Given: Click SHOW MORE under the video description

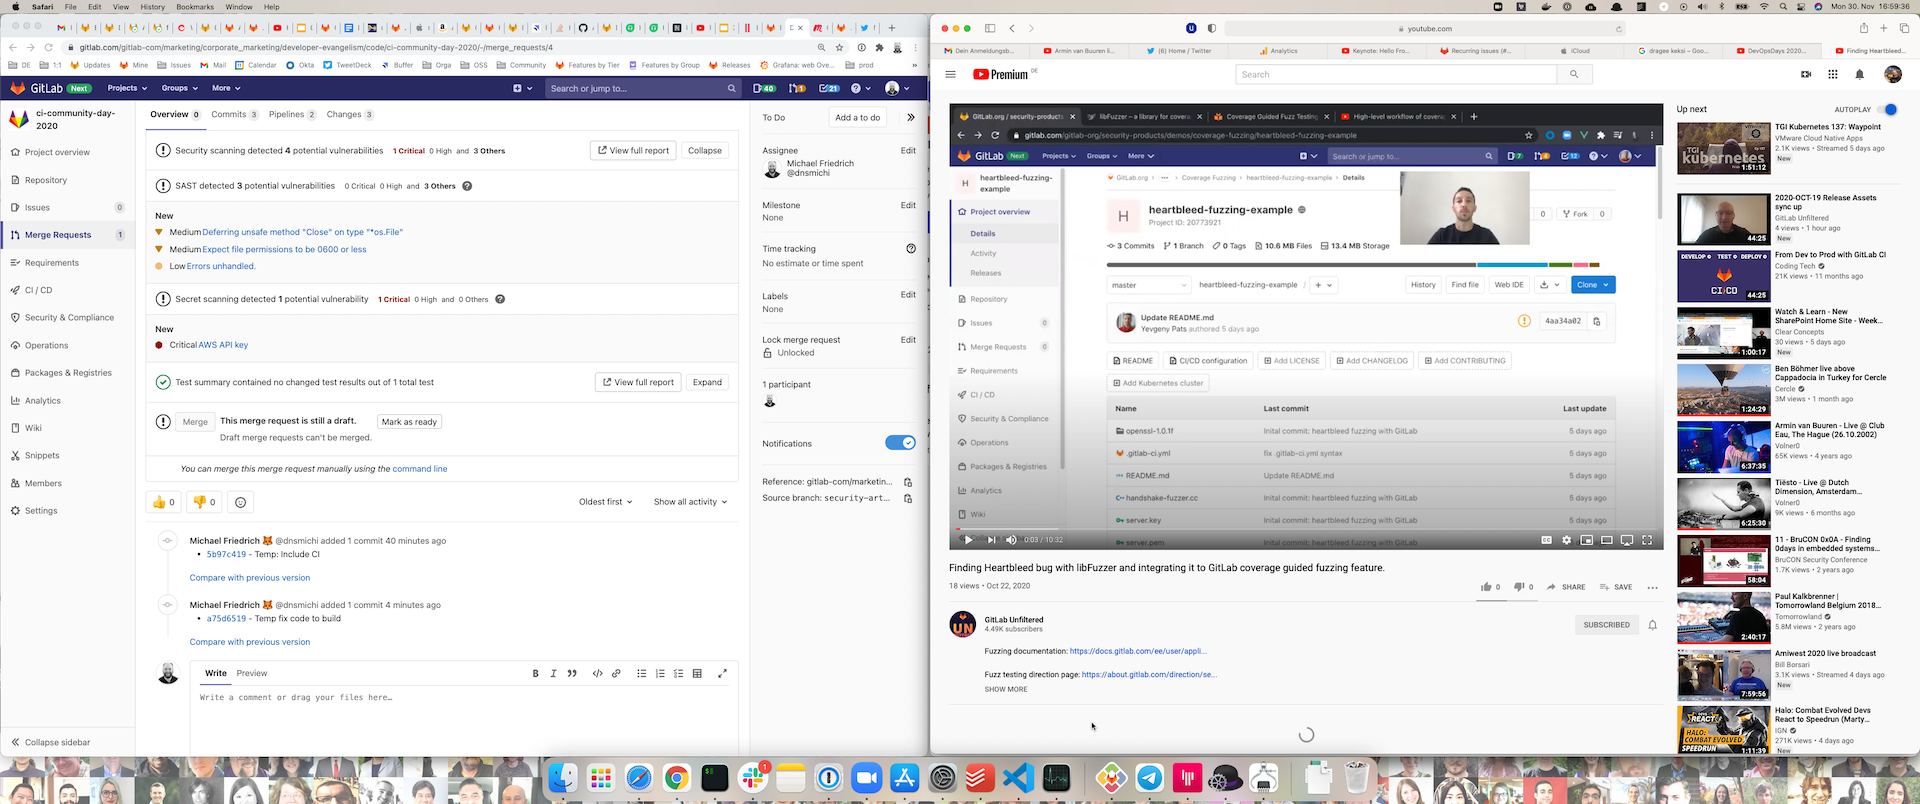Looking at the screenshot, I should coord(1006,690).
